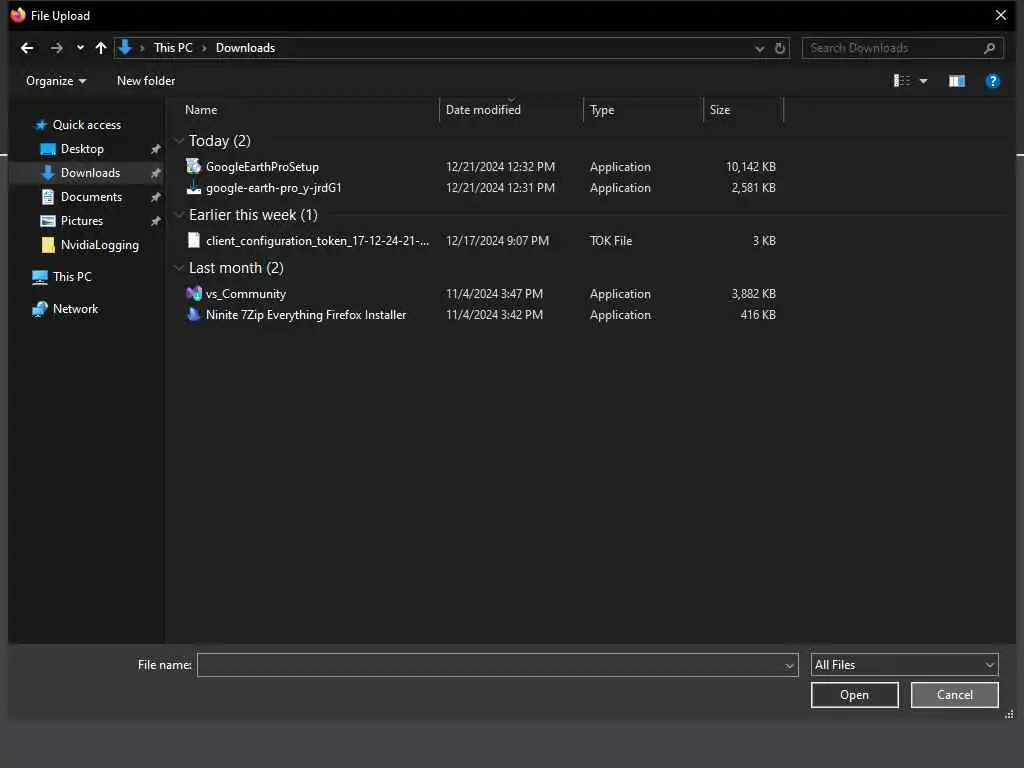This screenshot has width=1024, height=768.
Task: Click the pin icon beside Pictures
Action: tap(155, 221)
